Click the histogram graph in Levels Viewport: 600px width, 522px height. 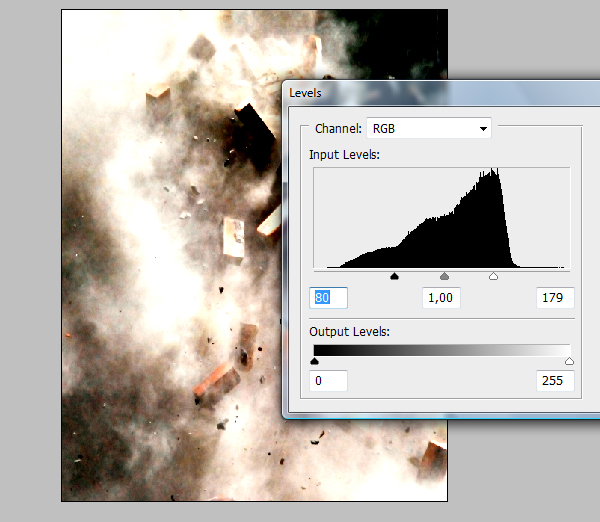pos(442,218)
